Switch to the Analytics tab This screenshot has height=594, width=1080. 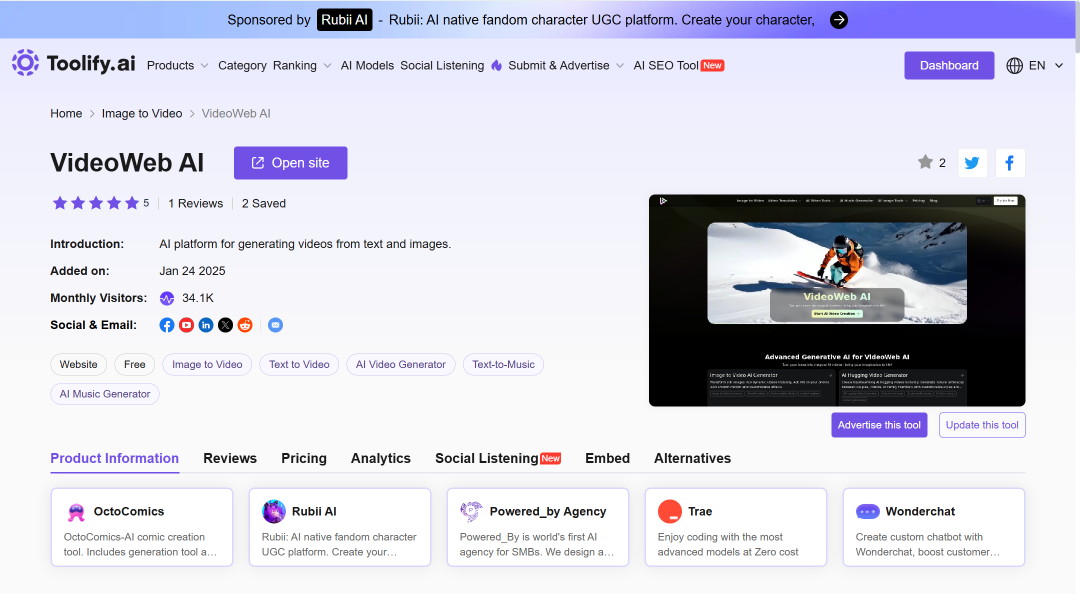tap(381, 459)
